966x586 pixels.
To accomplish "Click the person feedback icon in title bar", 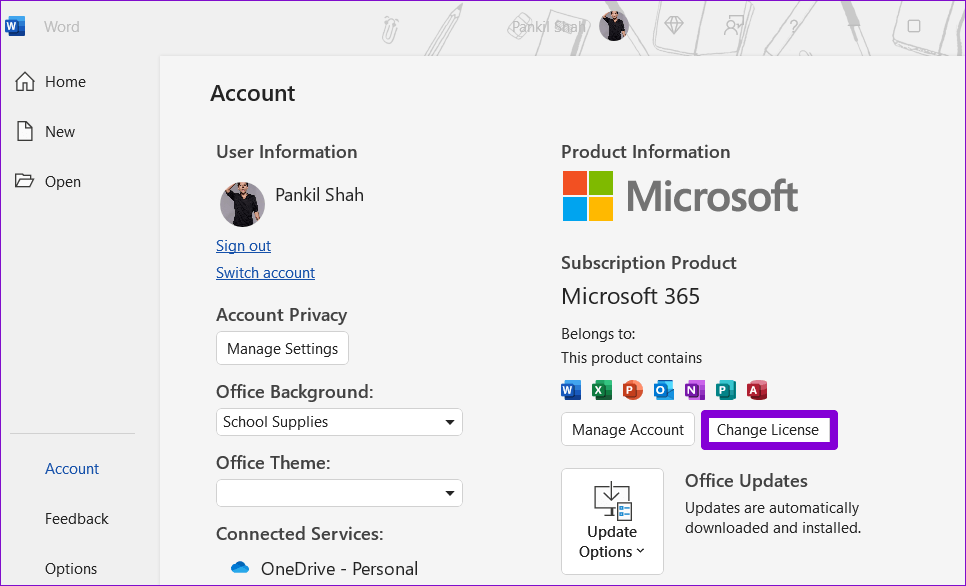I will (733, 26).
